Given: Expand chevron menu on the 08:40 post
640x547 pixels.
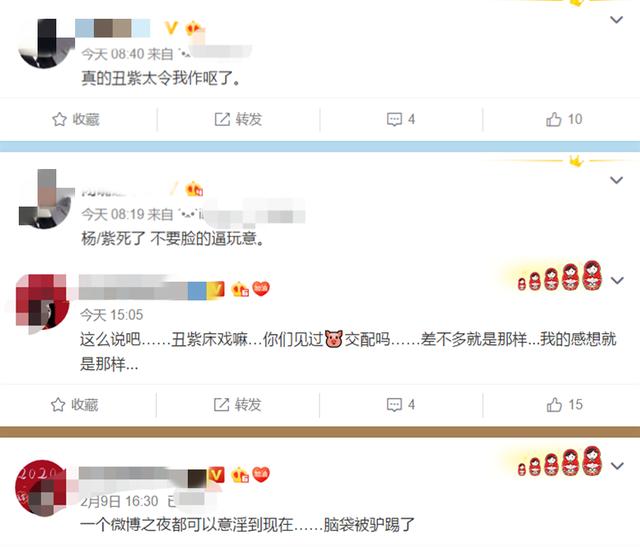Looking at the screenshot, I should click(616, 19).
